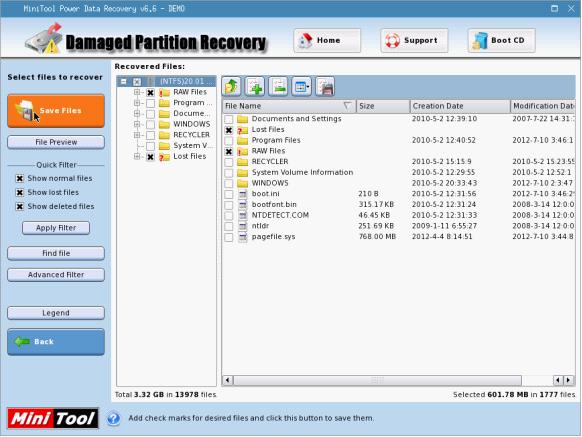Open the Boot CD option
The width and height of the screenshot is (582, 437).
pos(501,40)
